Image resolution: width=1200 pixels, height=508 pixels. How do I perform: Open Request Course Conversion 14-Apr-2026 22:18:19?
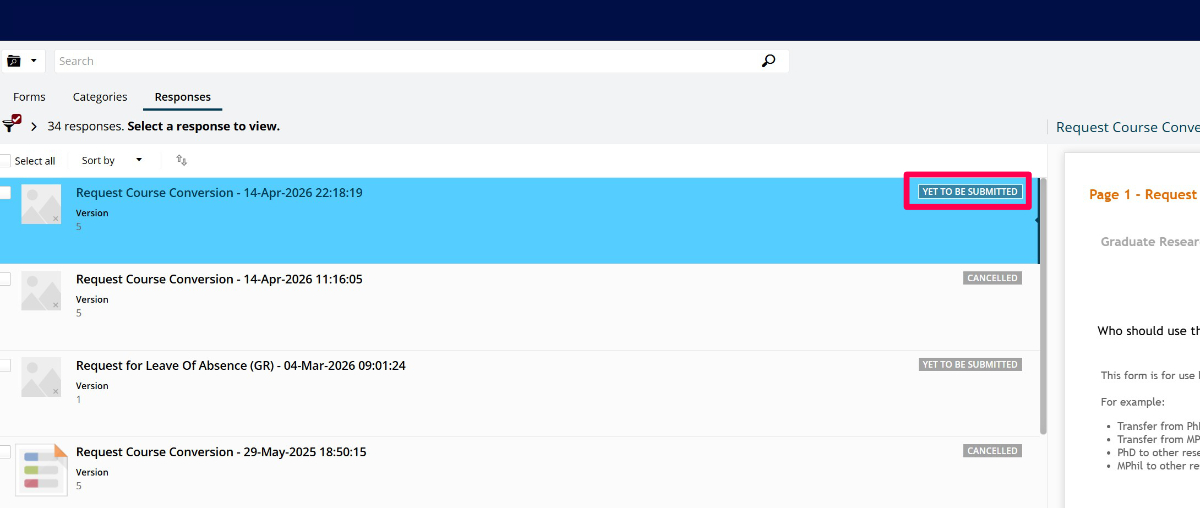click(x=219, y=192)
